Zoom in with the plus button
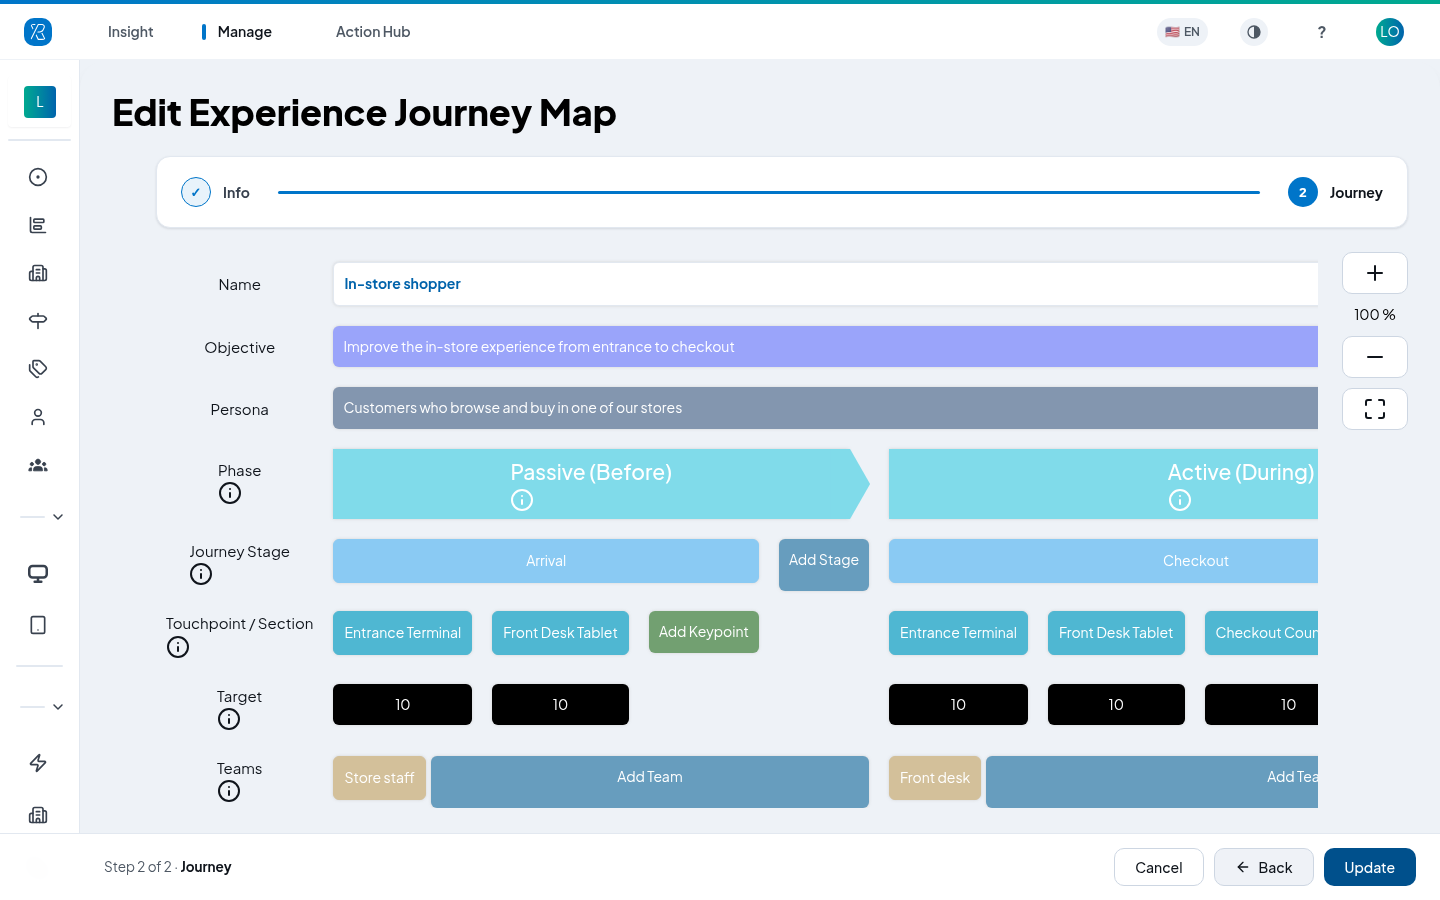Screen dimensions: 1440x900 (x=1375, y=273)
